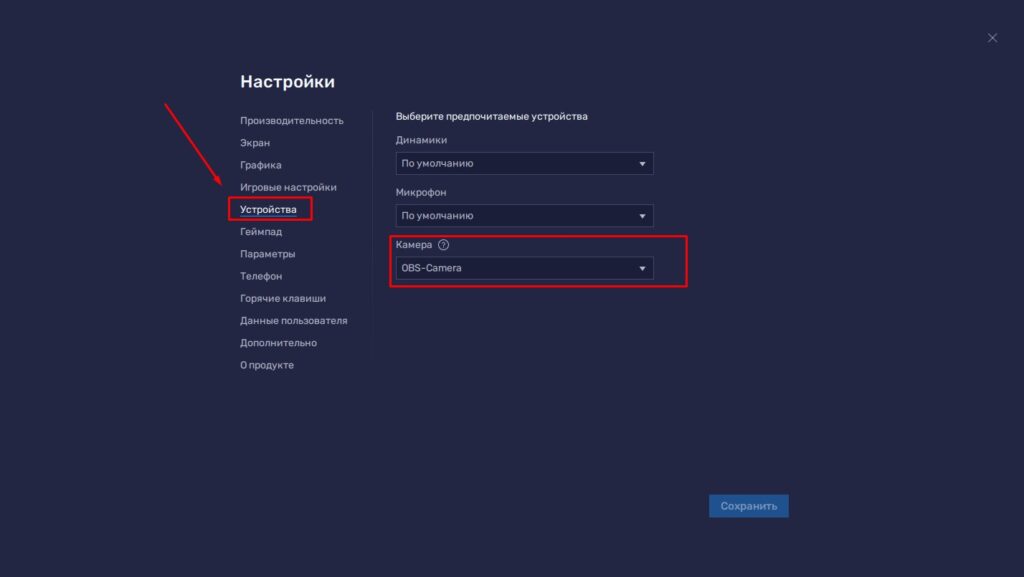Open the Камера OBS-Camera dropdown
Viewport: 1024px width, 577px height.
pyautogui.click(x=524, y=268)
